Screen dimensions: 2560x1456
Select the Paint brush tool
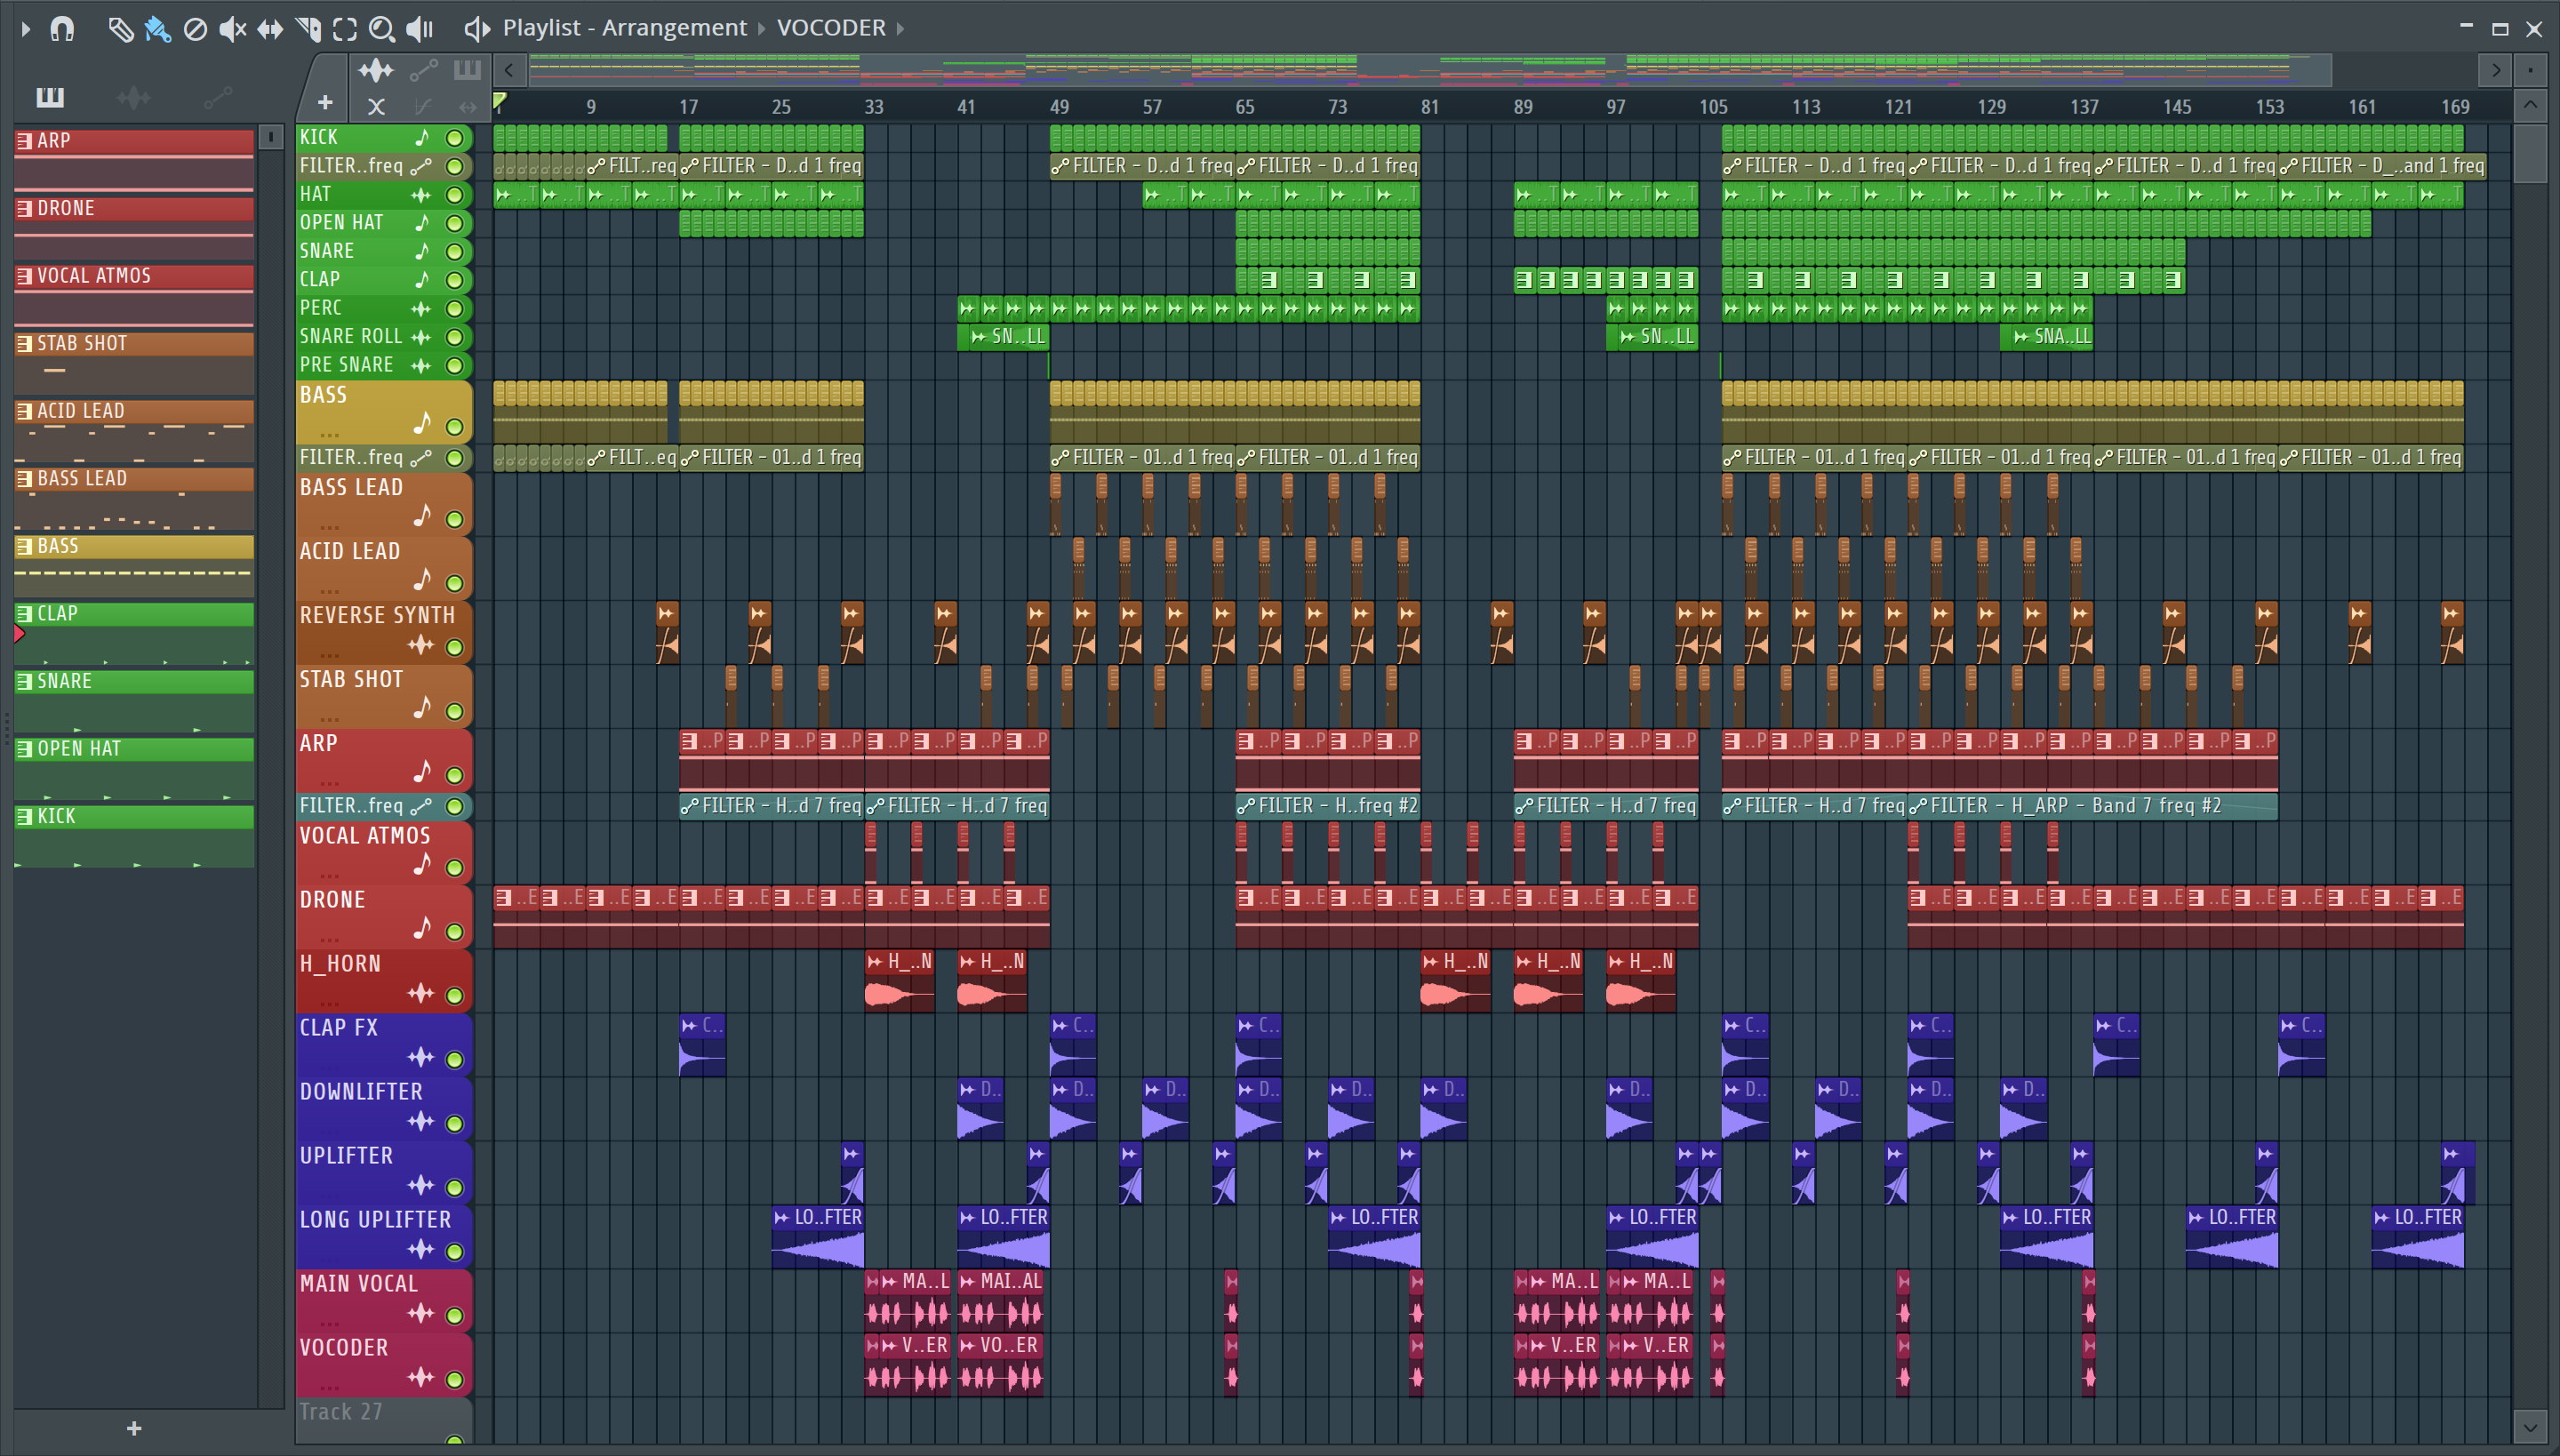point(157,29)
